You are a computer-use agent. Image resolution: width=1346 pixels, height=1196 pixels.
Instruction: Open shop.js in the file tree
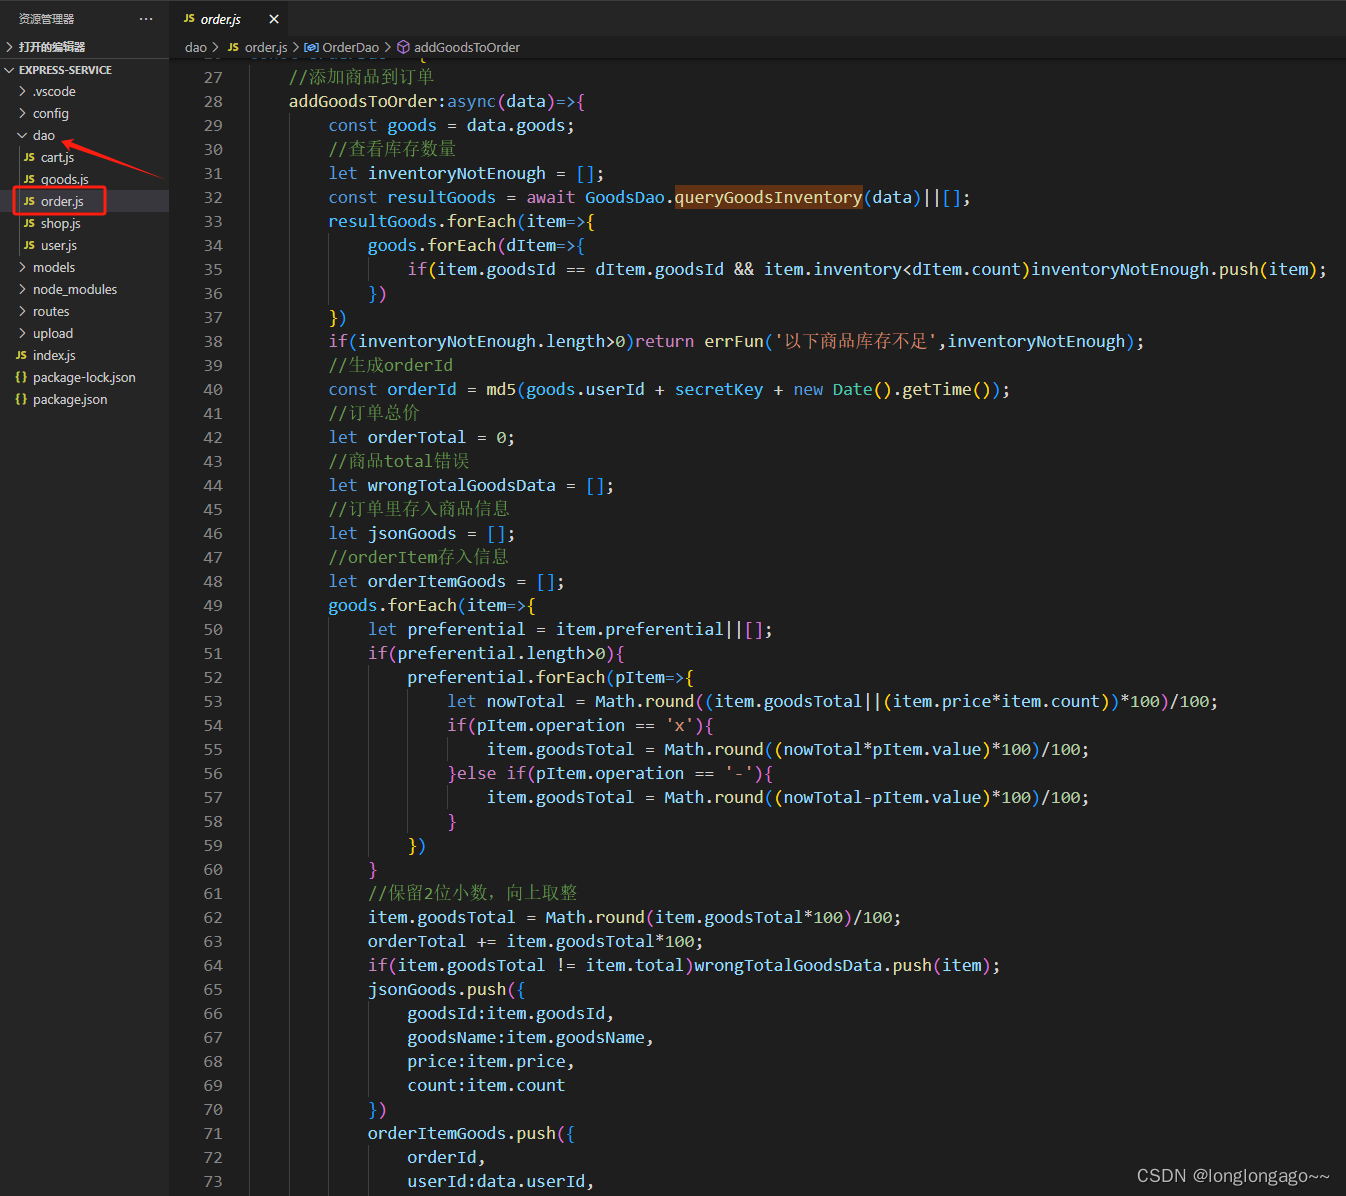click(60, 223)
